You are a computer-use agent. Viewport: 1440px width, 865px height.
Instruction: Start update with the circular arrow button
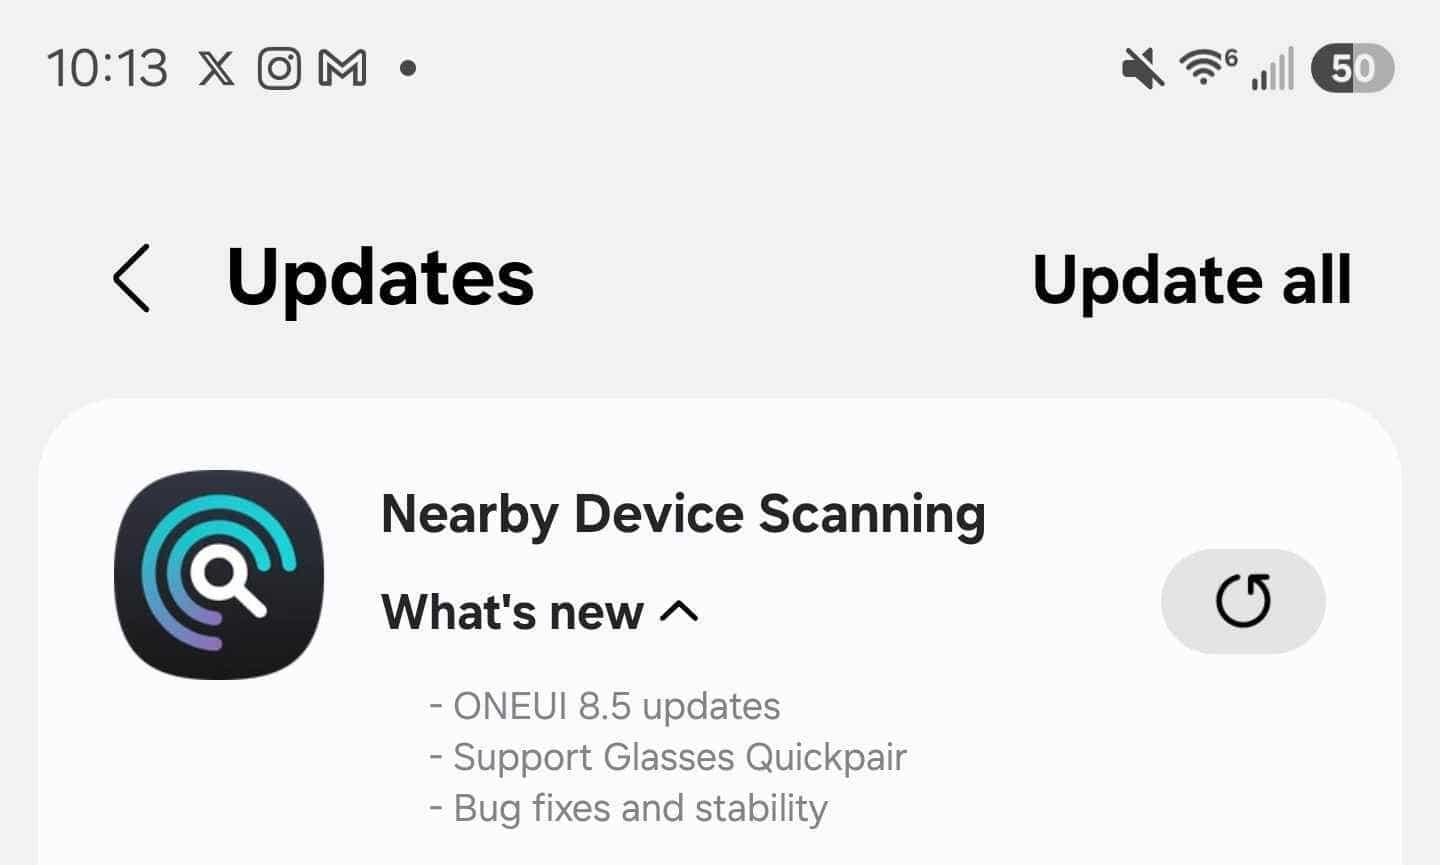pyautogui.click(x=1243, y=601)
